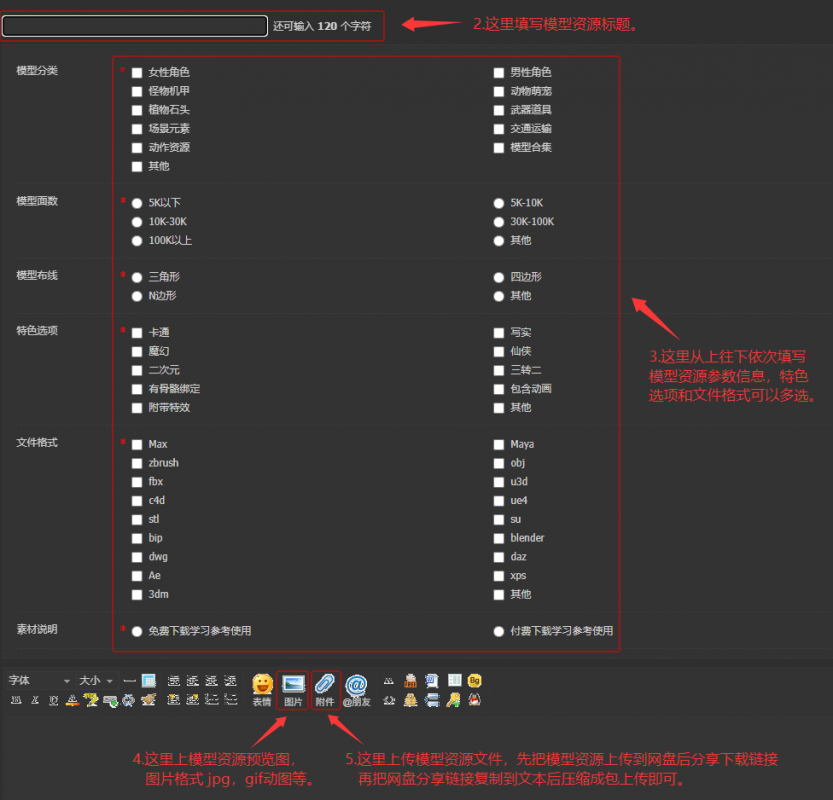The width and height of the screenshot is (833, 800).
Task: Insert a table using the grid icon
Action: click(x=149, y=680)
